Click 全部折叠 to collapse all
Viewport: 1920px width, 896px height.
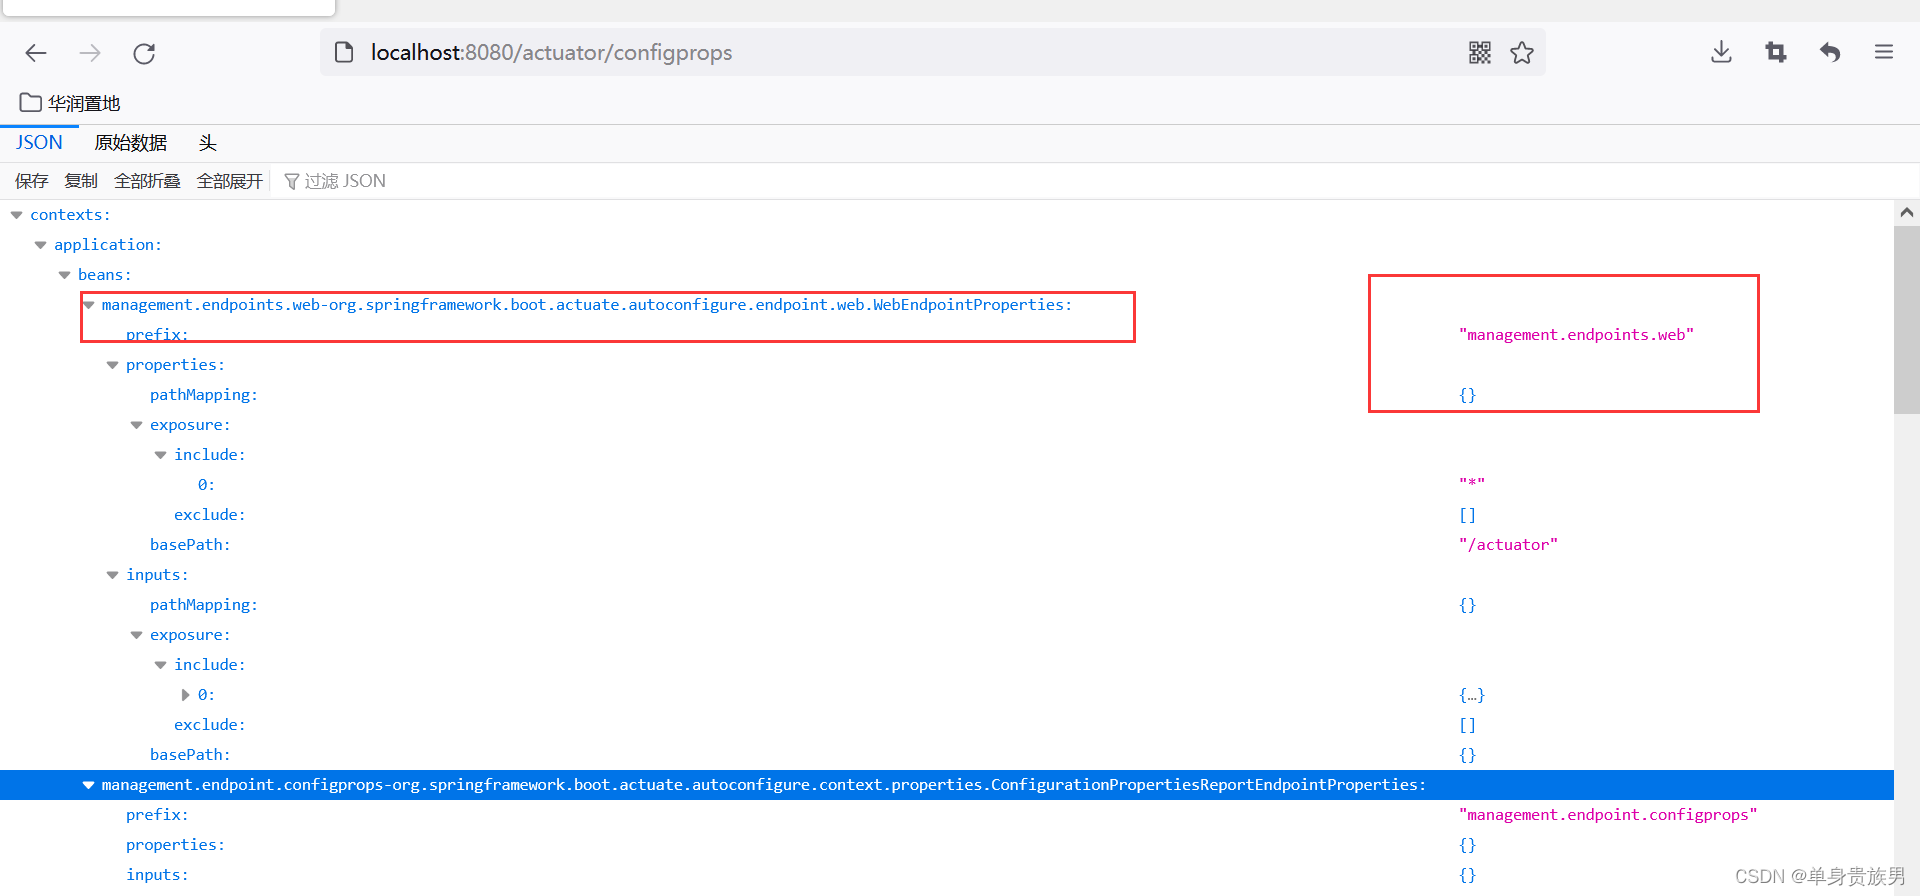147,181
